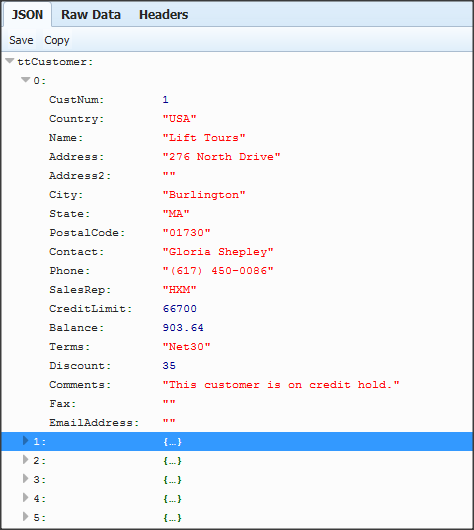
Task: Expand item 5 in ttCustomer
Action: pos(25,516)
